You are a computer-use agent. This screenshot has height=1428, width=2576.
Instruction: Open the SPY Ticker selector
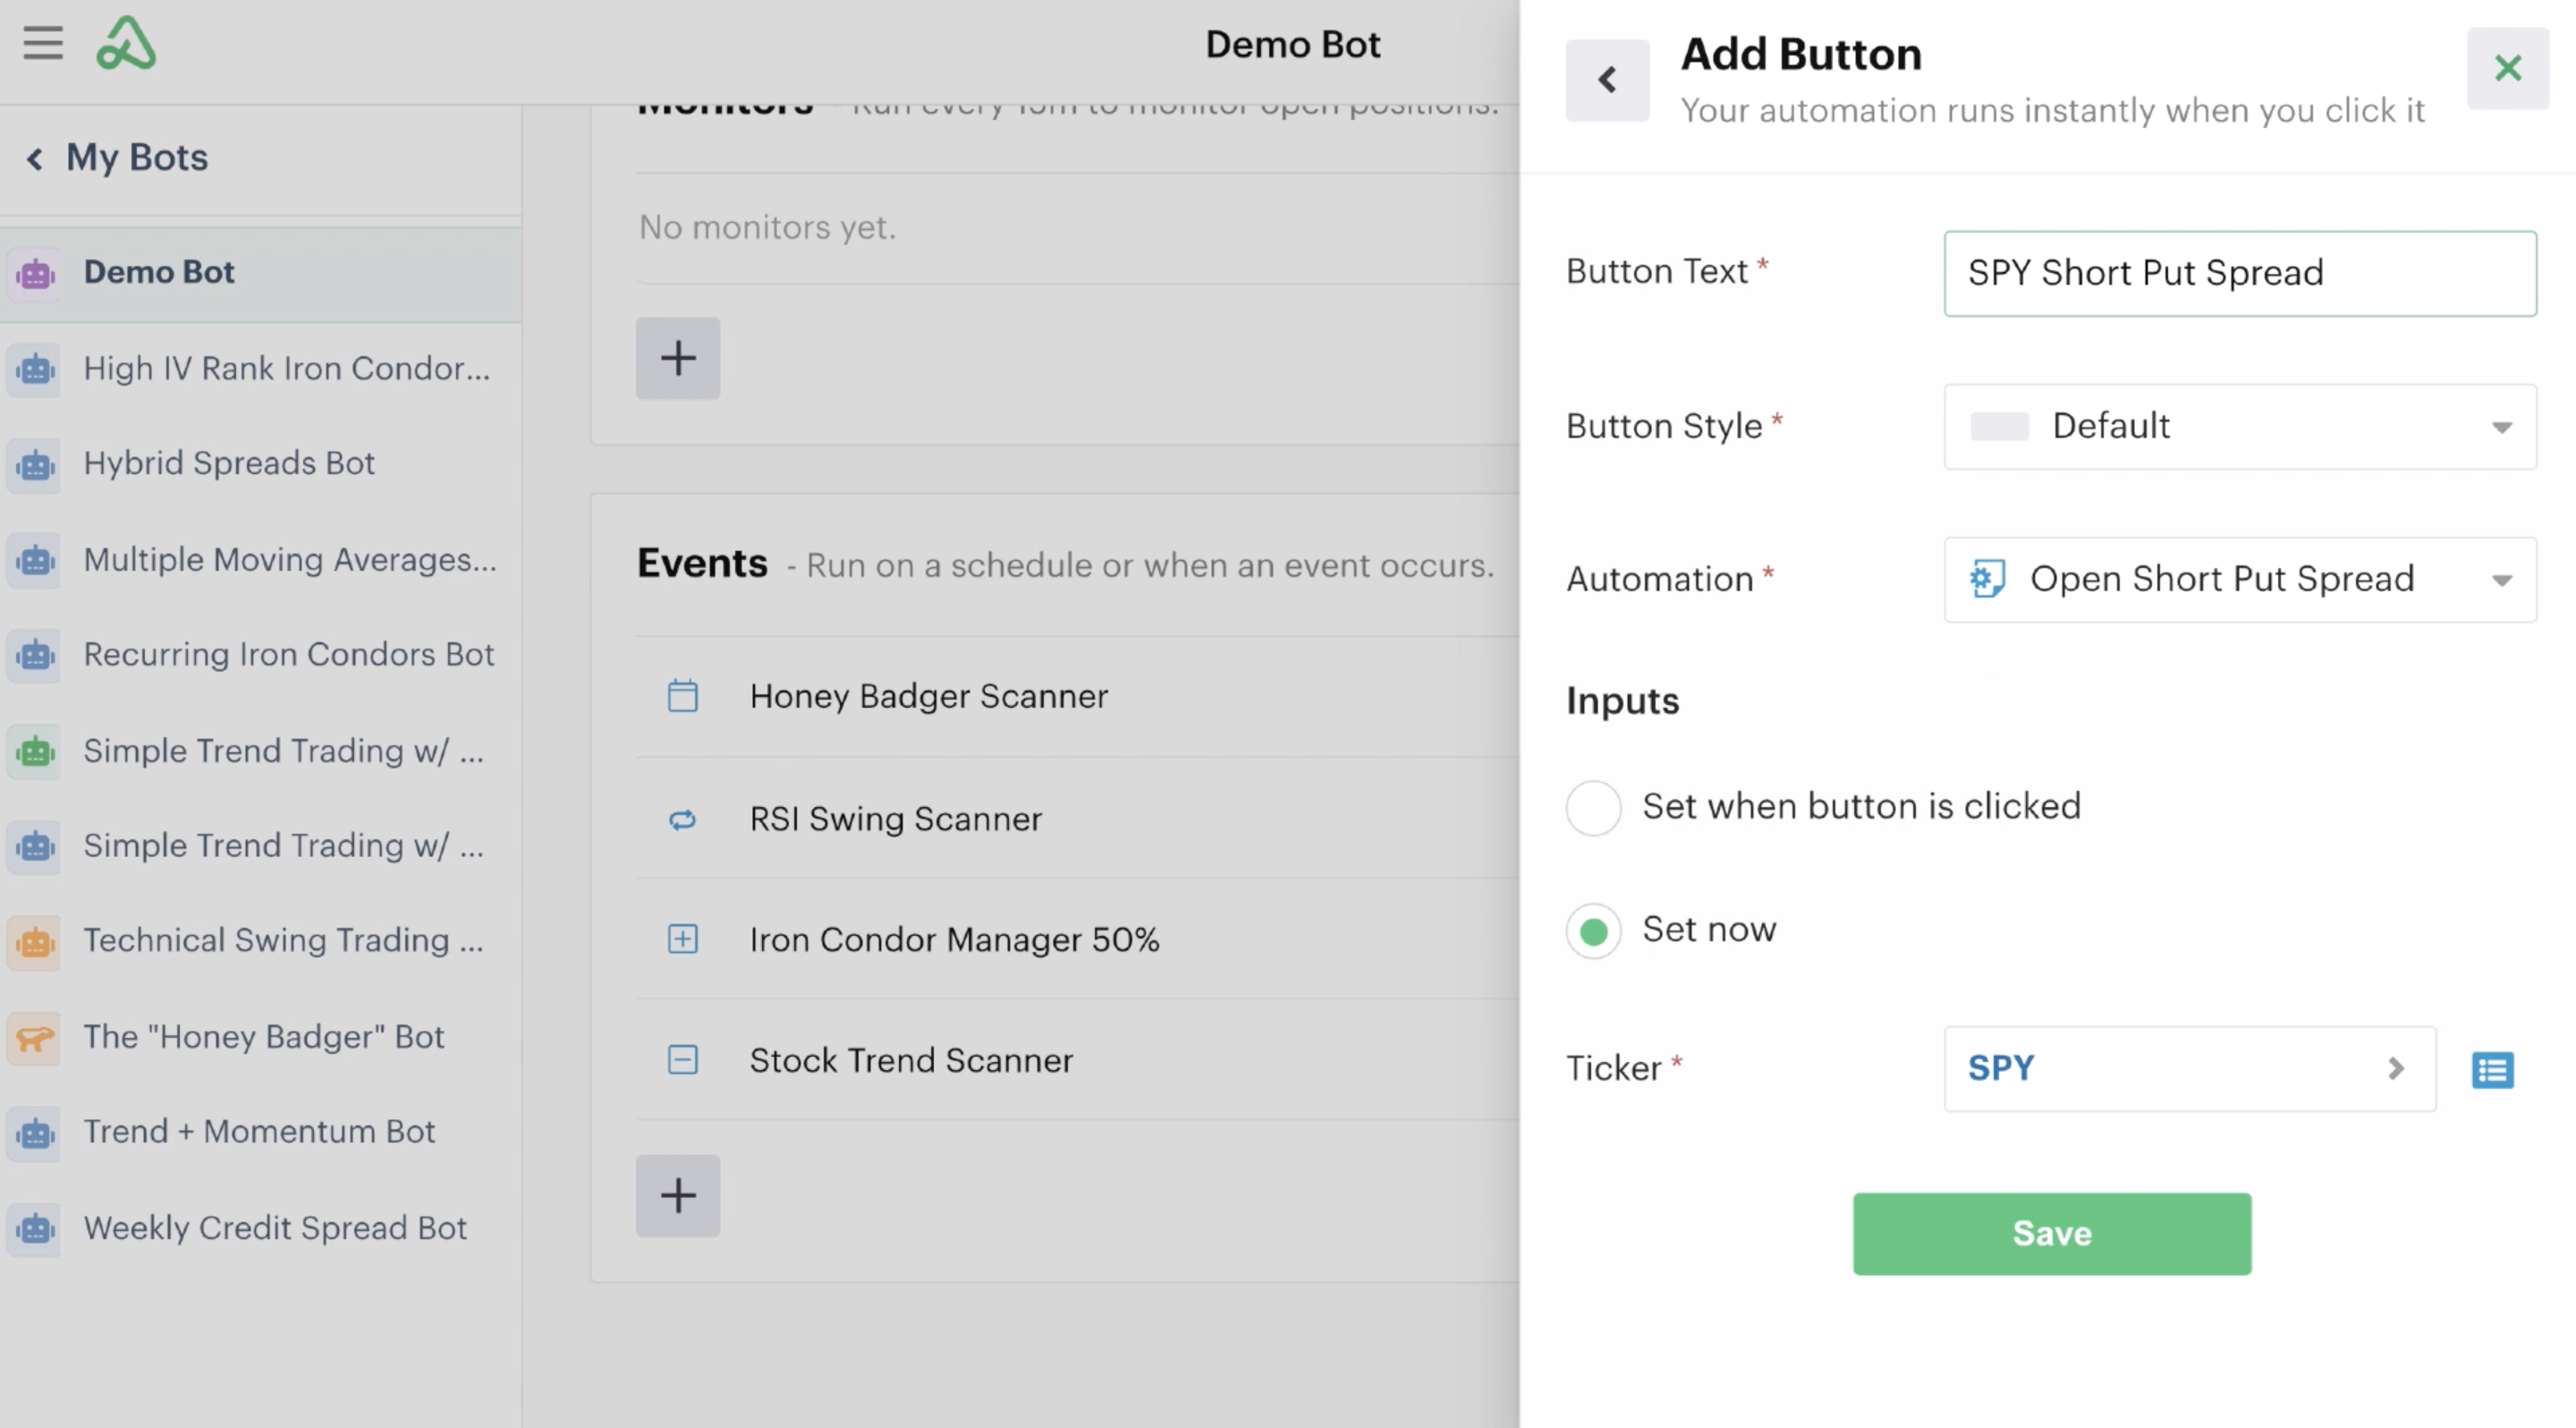2190,1069
